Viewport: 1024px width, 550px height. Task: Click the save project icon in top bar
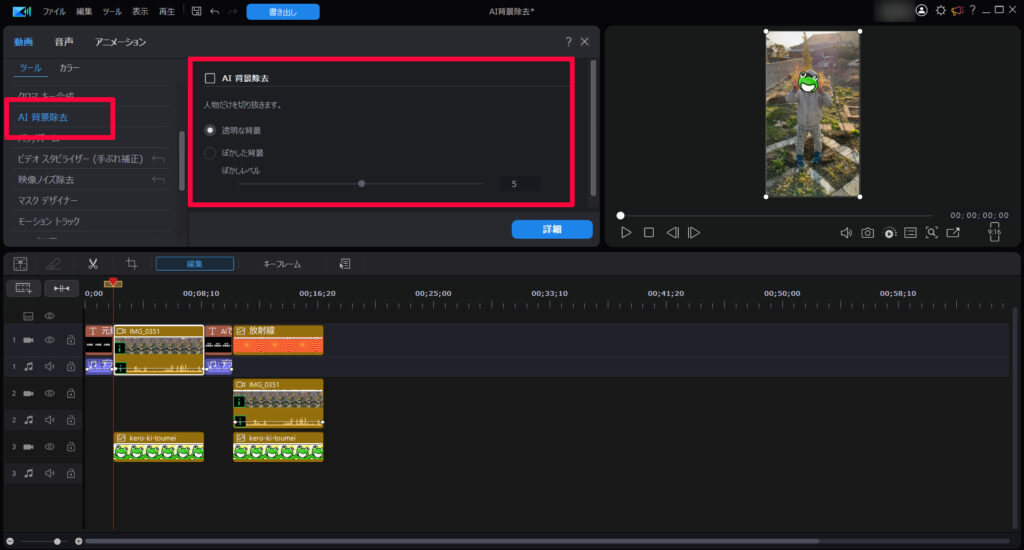tap(197, 11)
